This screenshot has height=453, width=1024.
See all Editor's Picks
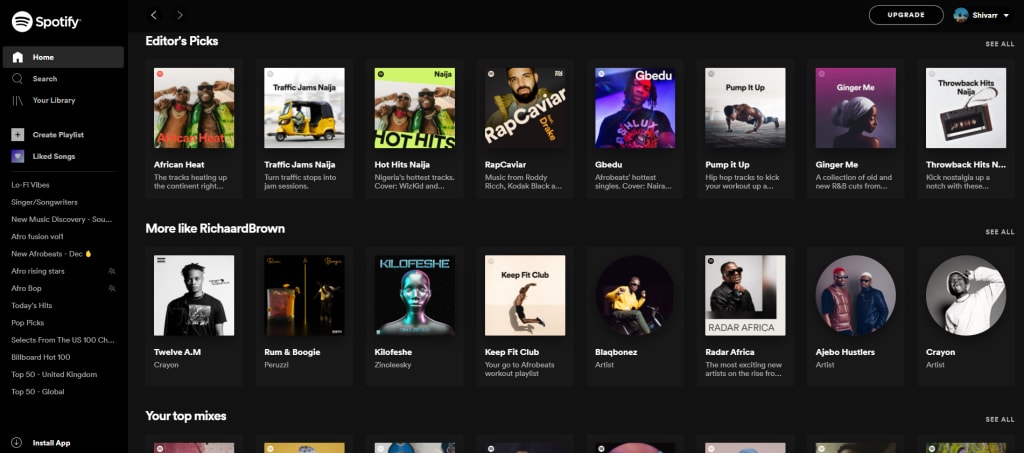(1000, 44)
